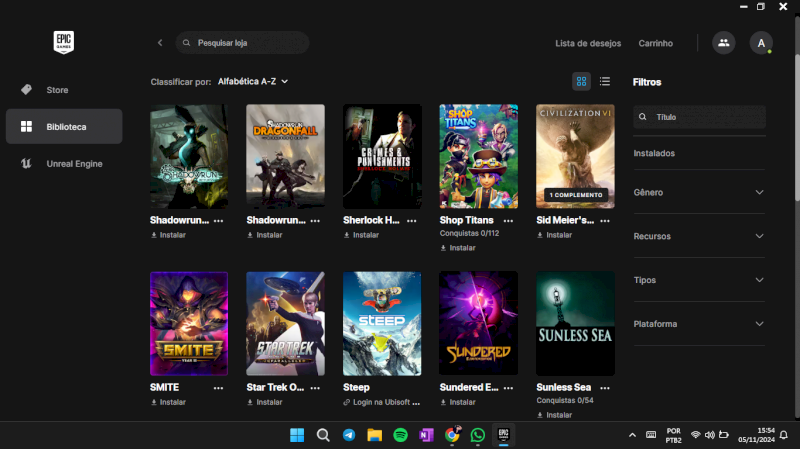
Task: Open Spotify from the taskbar
Action: coord(400,435)
